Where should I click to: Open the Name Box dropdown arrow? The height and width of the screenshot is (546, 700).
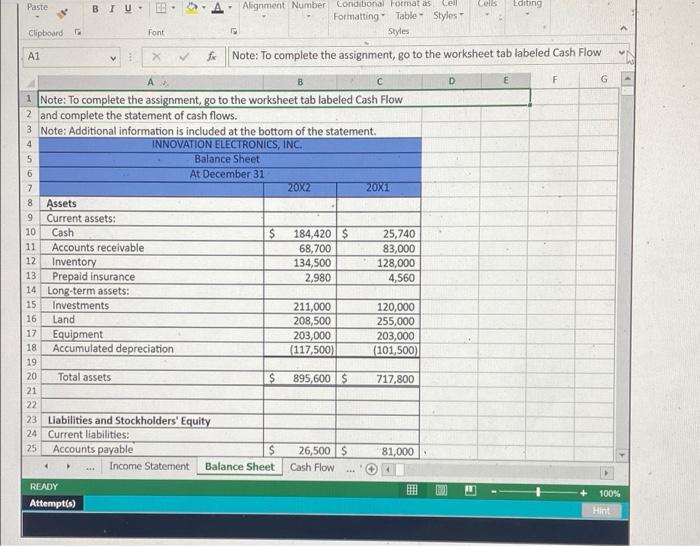click(x=113, y=58)
